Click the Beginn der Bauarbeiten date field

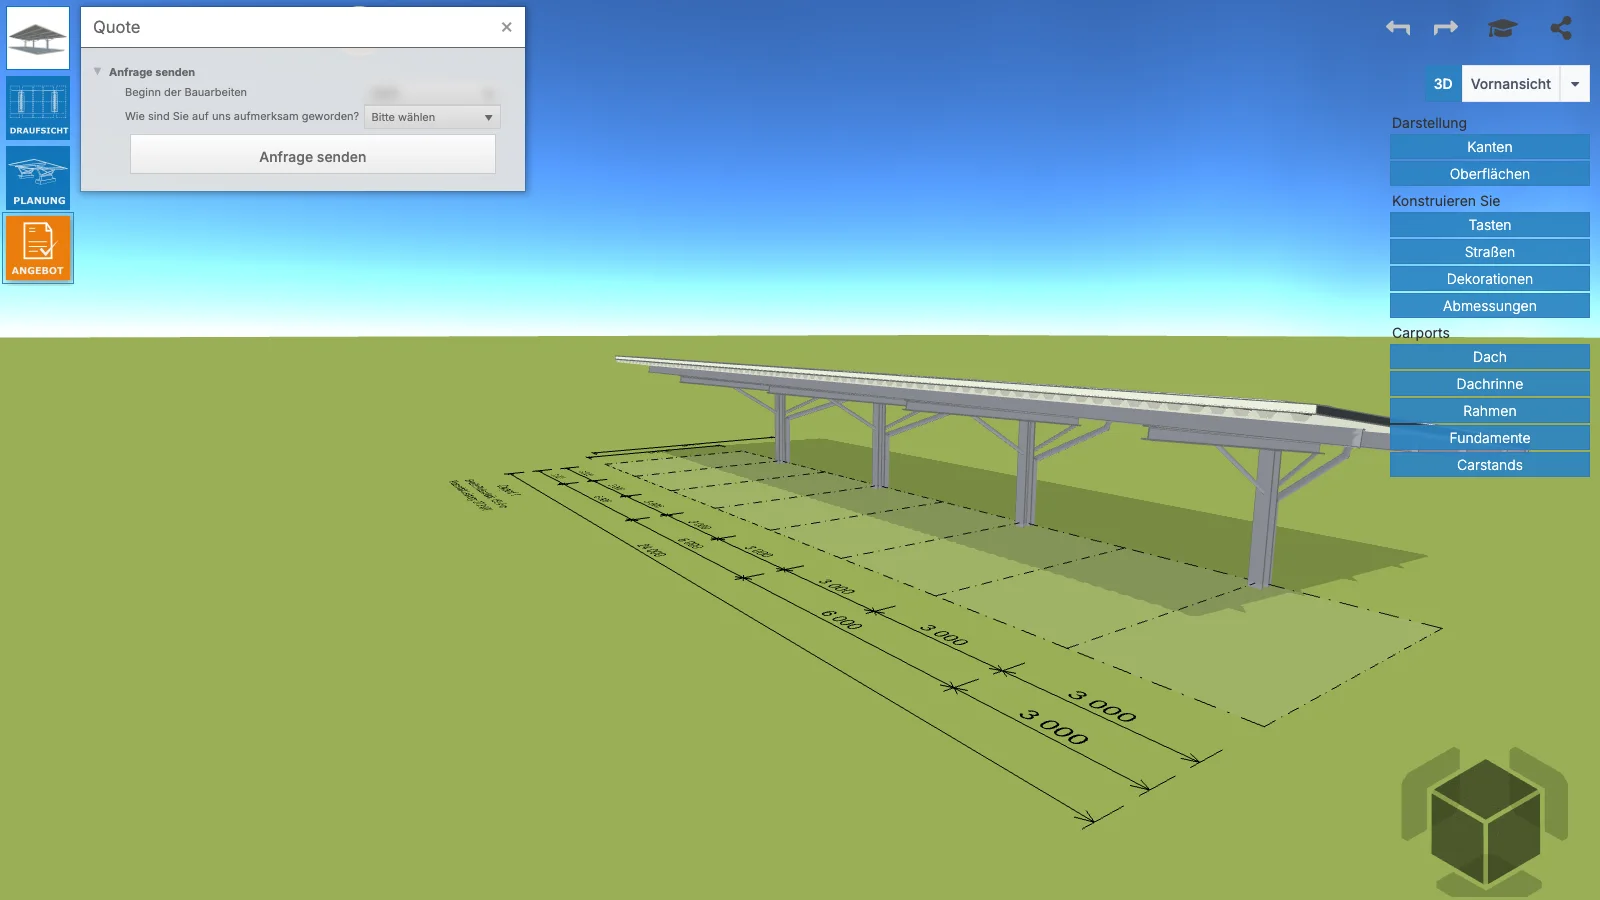pos(432,92)
